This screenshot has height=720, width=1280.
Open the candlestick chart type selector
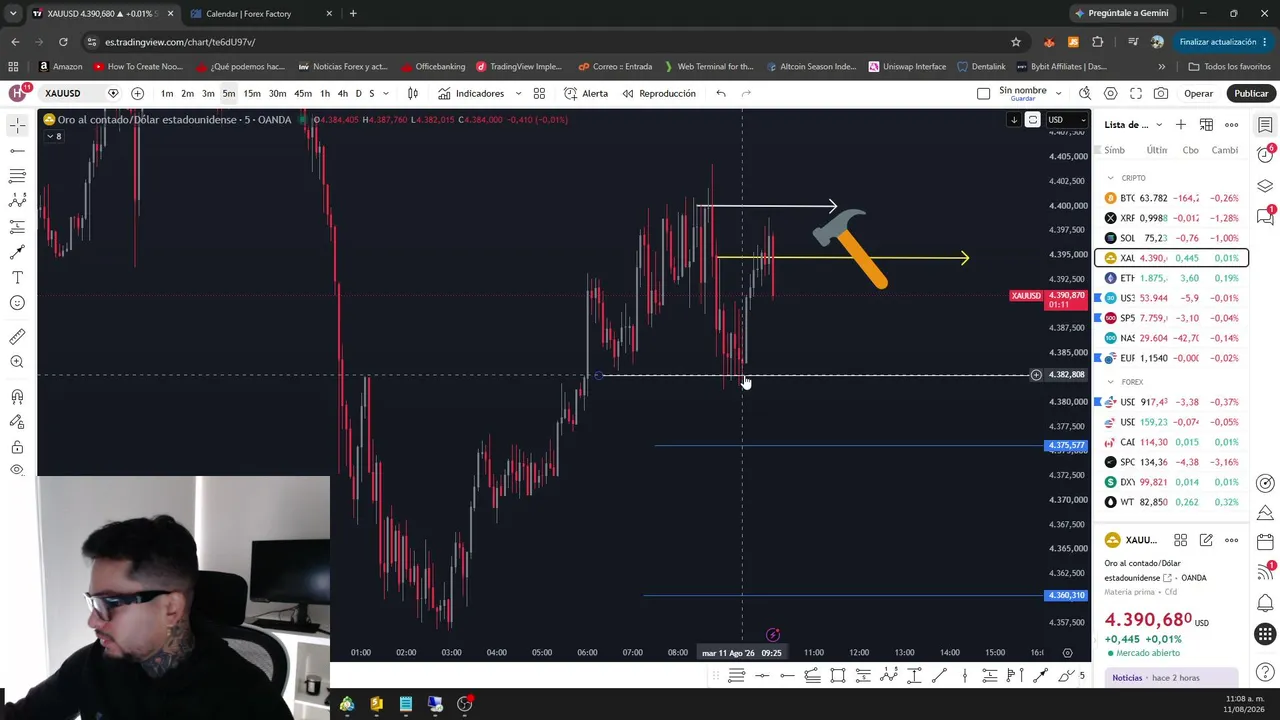412,93
